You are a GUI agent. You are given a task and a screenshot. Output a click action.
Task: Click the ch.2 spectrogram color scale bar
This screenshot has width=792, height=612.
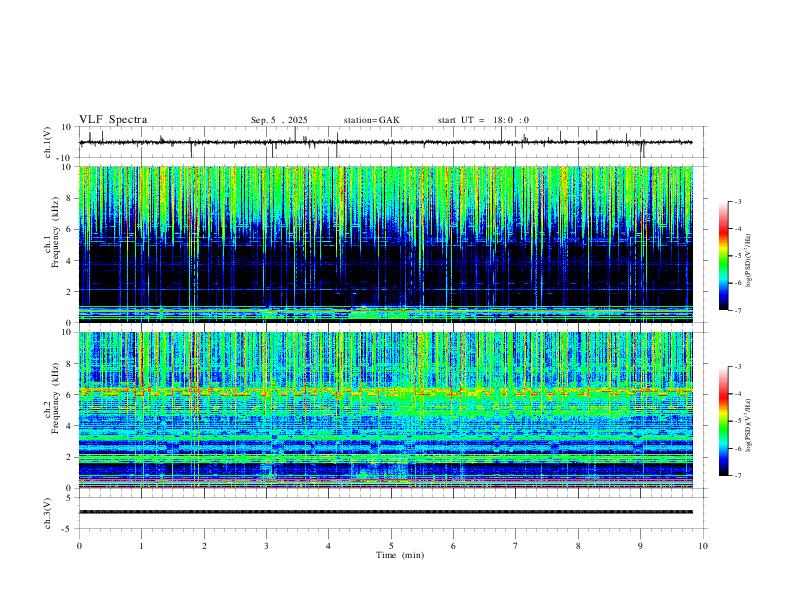pos(723,421)
